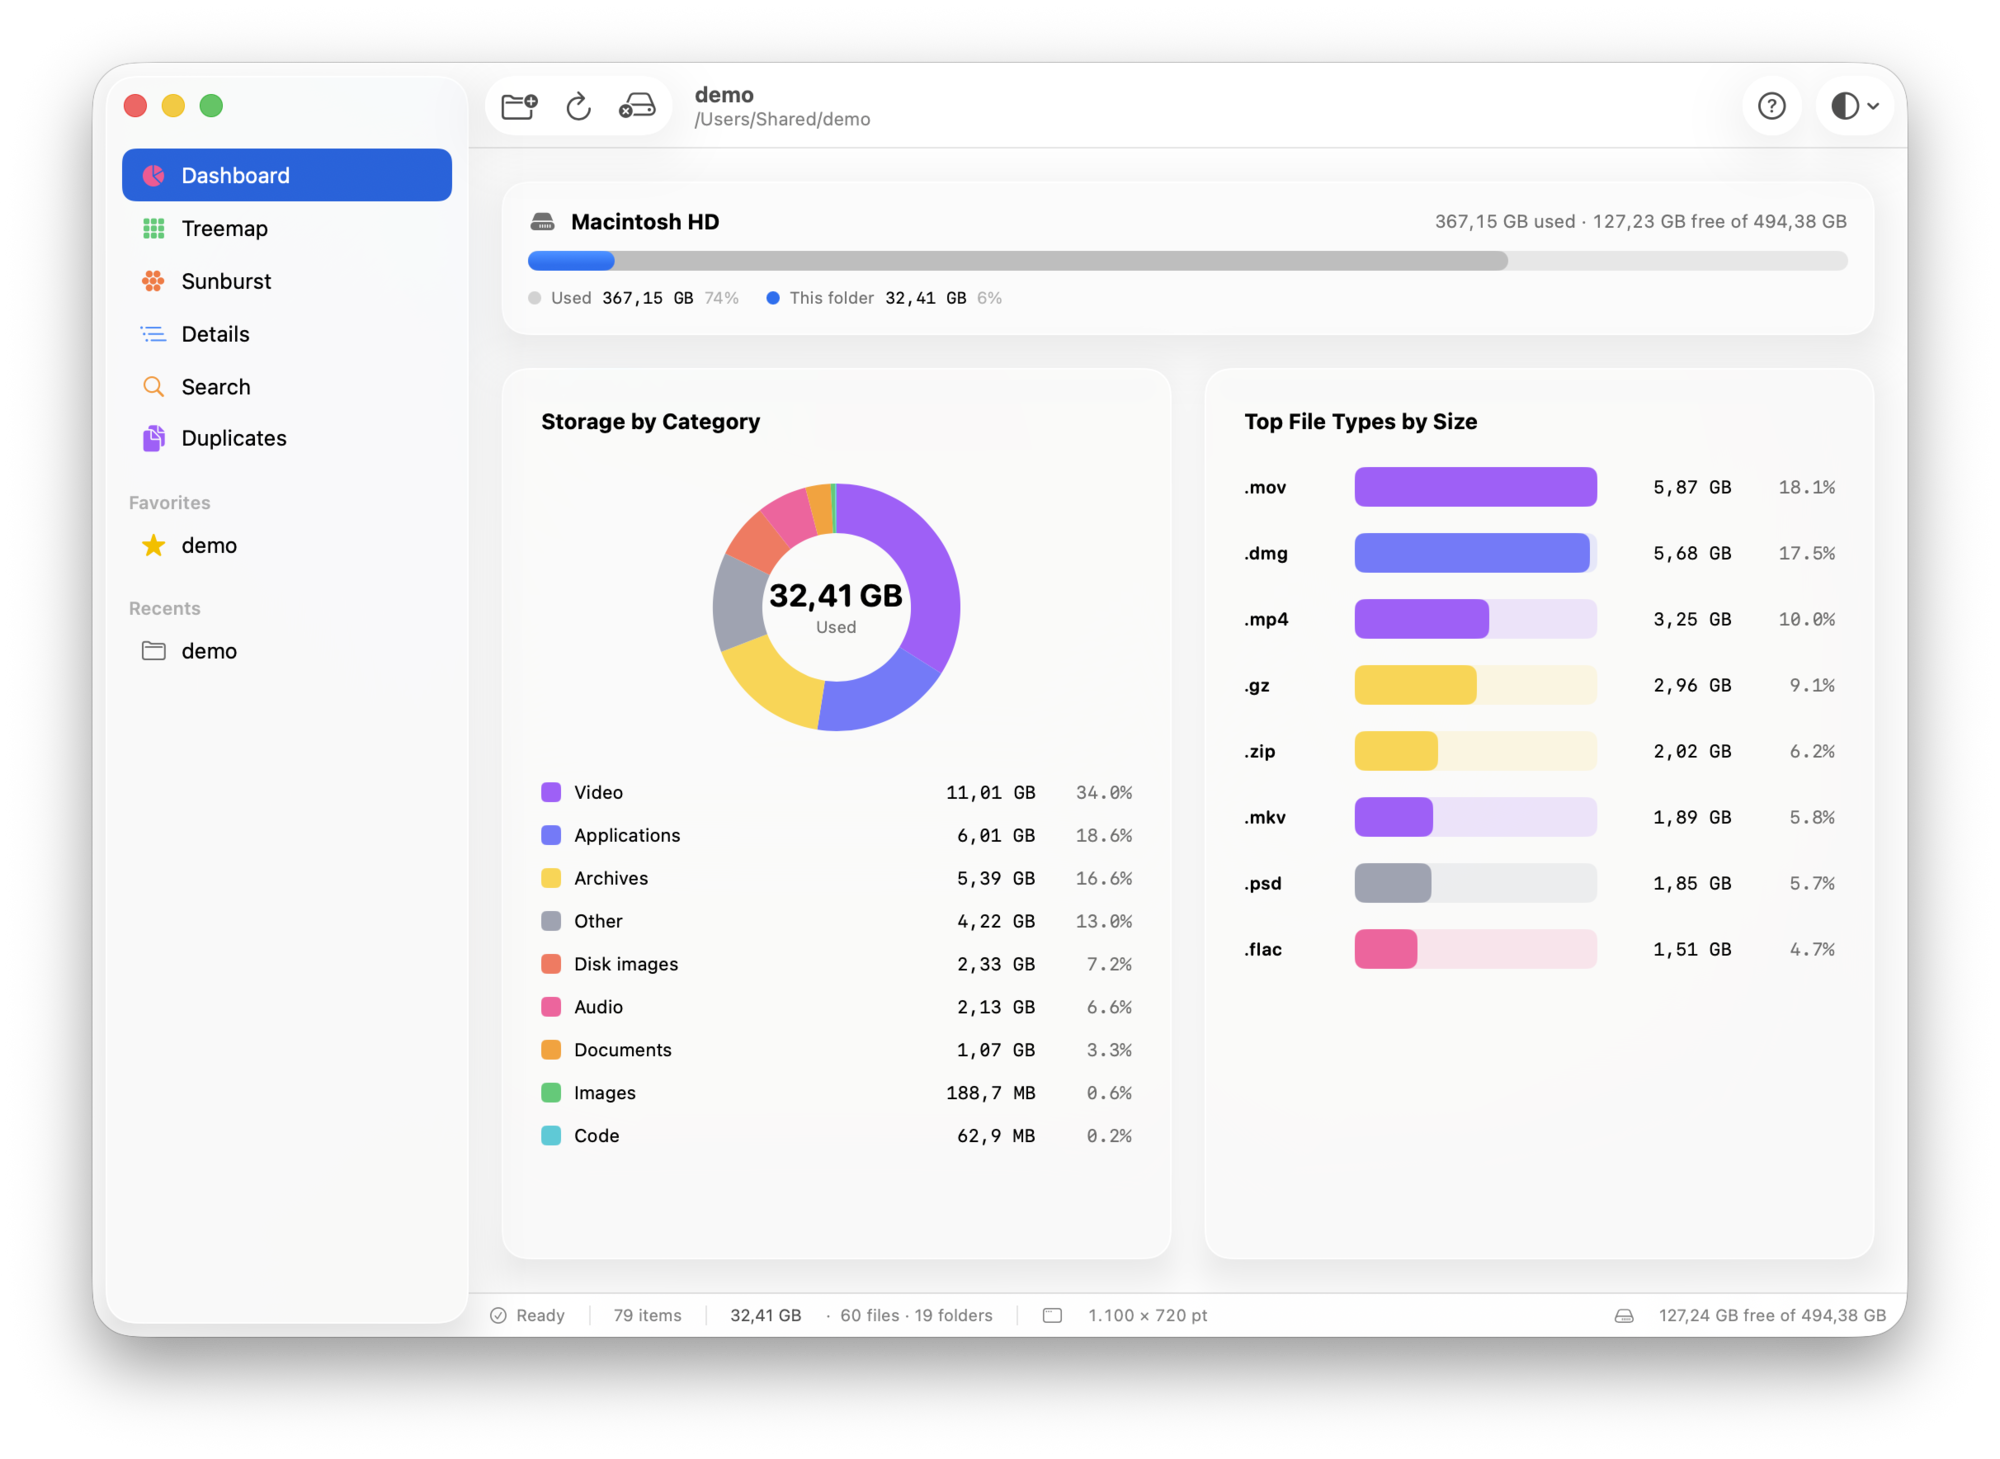2000x1459 pixels.
Task: Click the 18.1% value for .mov
Action: [1806, 487]
